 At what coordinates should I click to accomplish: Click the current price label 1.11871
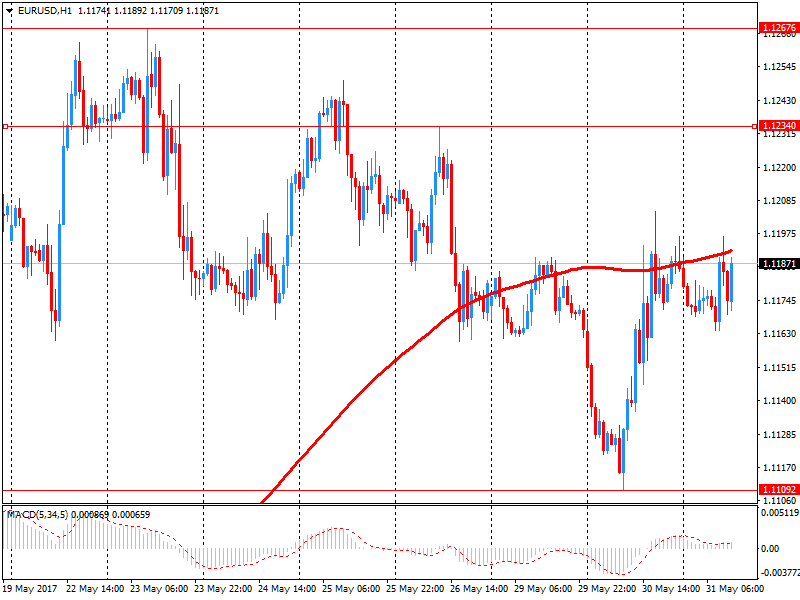779,264
